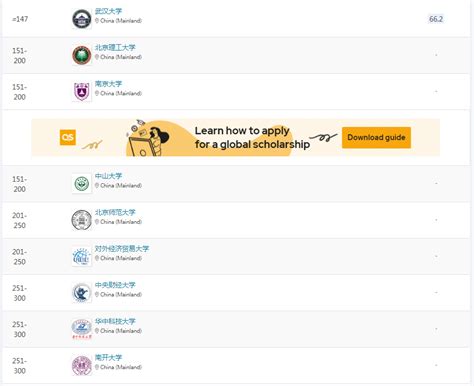
Task: Click the Download guide button
Action: pyautogui.click(x=376, y=137)
